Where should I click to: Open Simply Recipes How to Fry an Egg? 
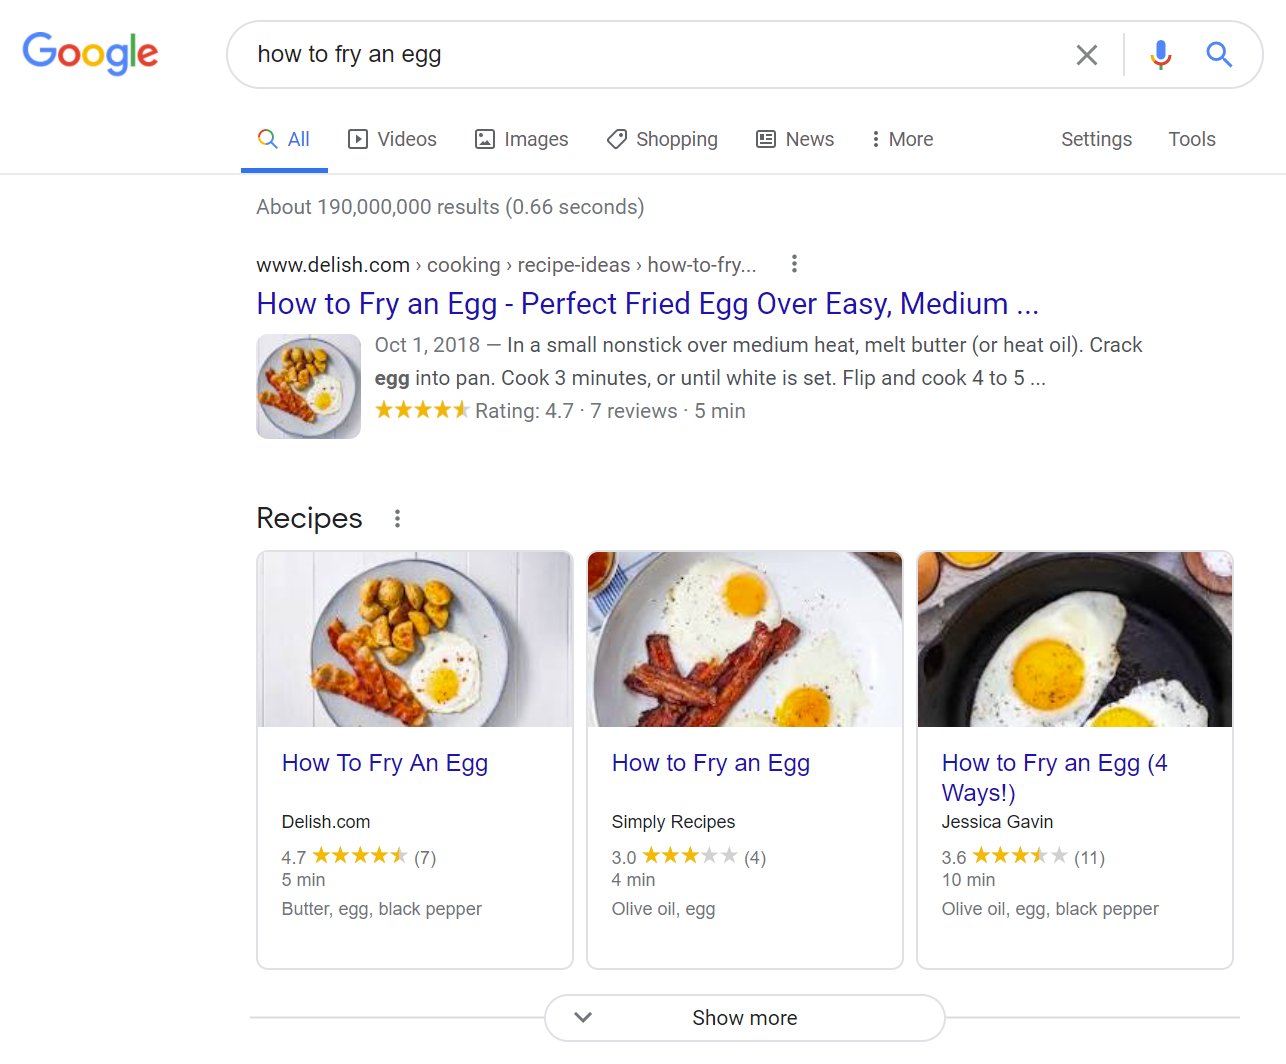point(710,763)
